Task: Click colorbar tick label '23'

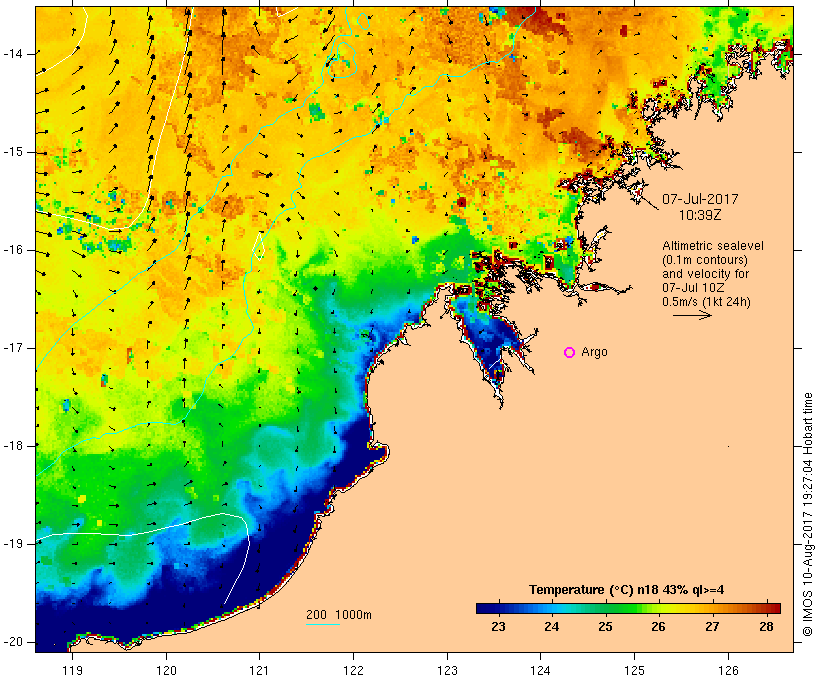Action: 498,626
